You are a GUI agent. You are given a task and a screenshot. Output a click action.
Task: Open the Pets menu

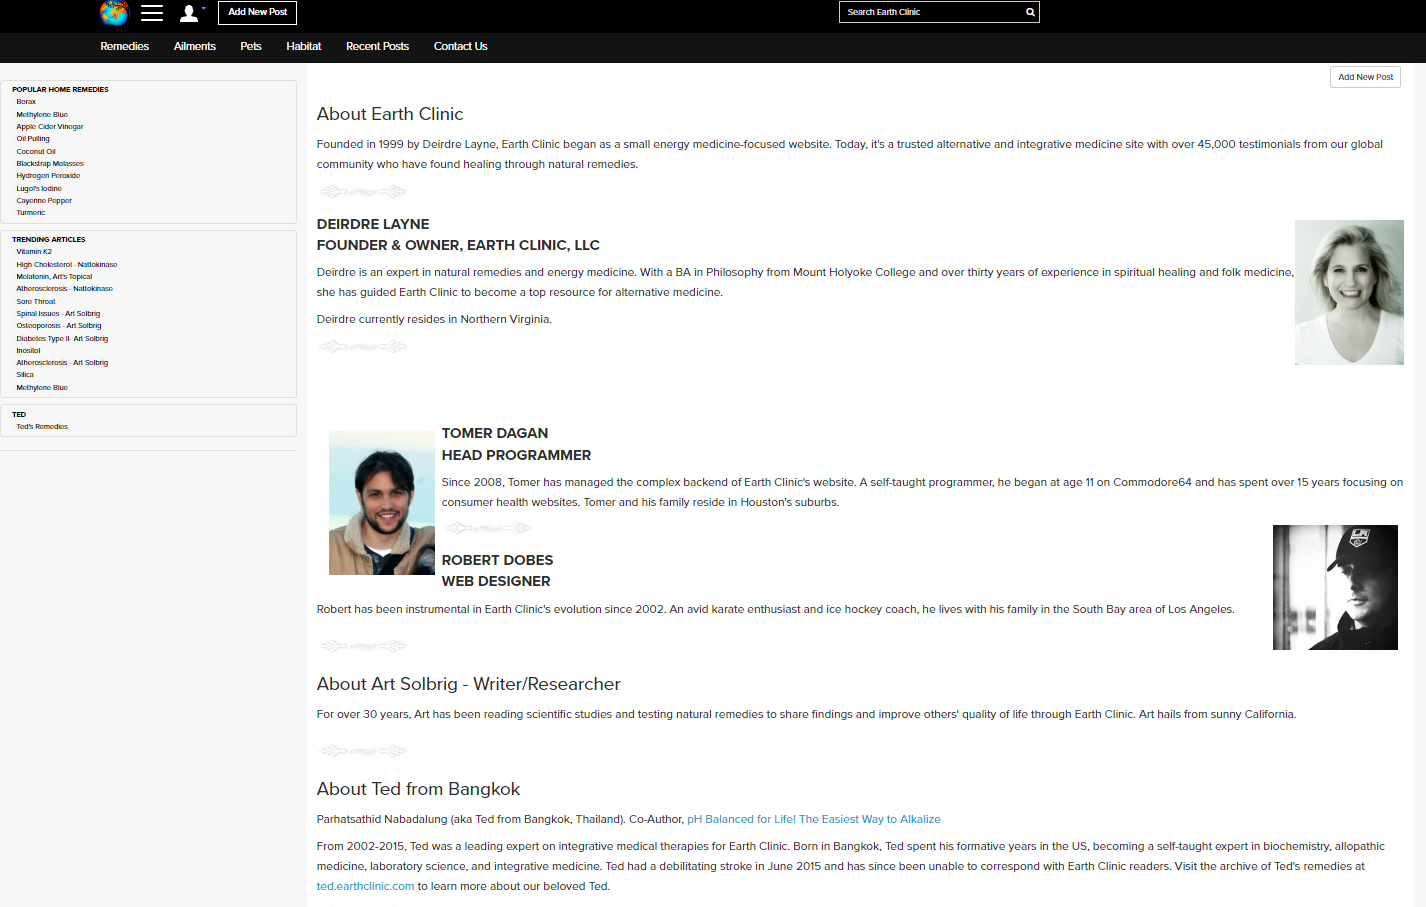pos(251,47)
